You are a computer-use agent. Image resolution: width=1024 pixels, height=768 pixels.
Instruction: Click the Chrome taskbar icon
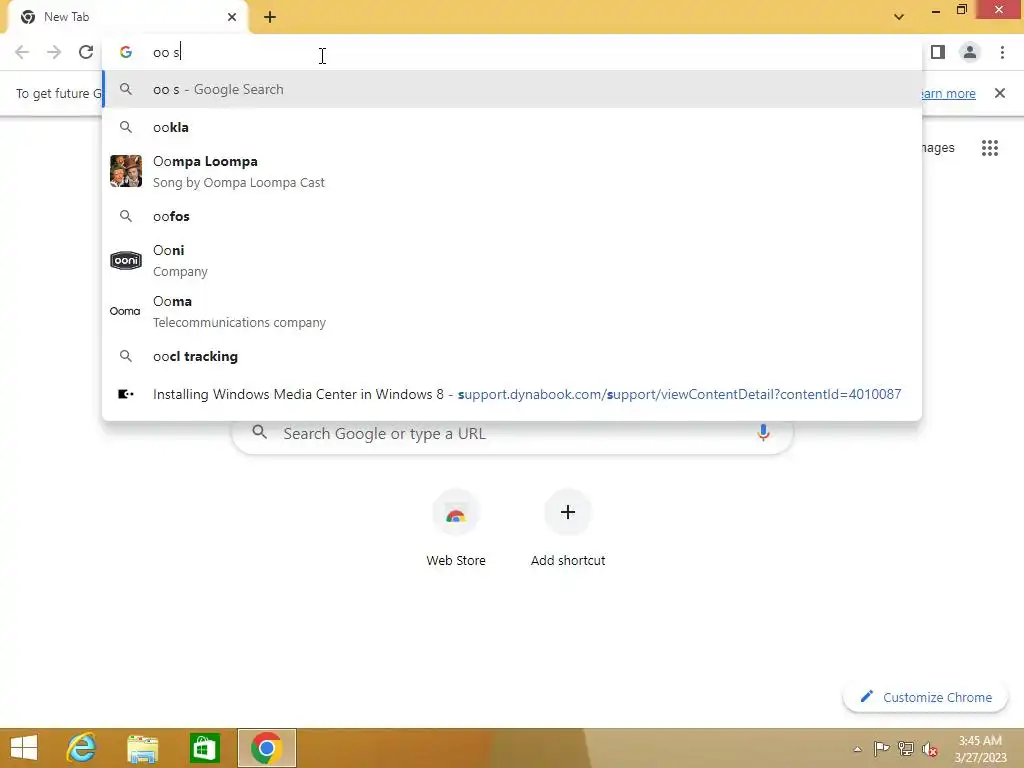(x=266, y=748)
